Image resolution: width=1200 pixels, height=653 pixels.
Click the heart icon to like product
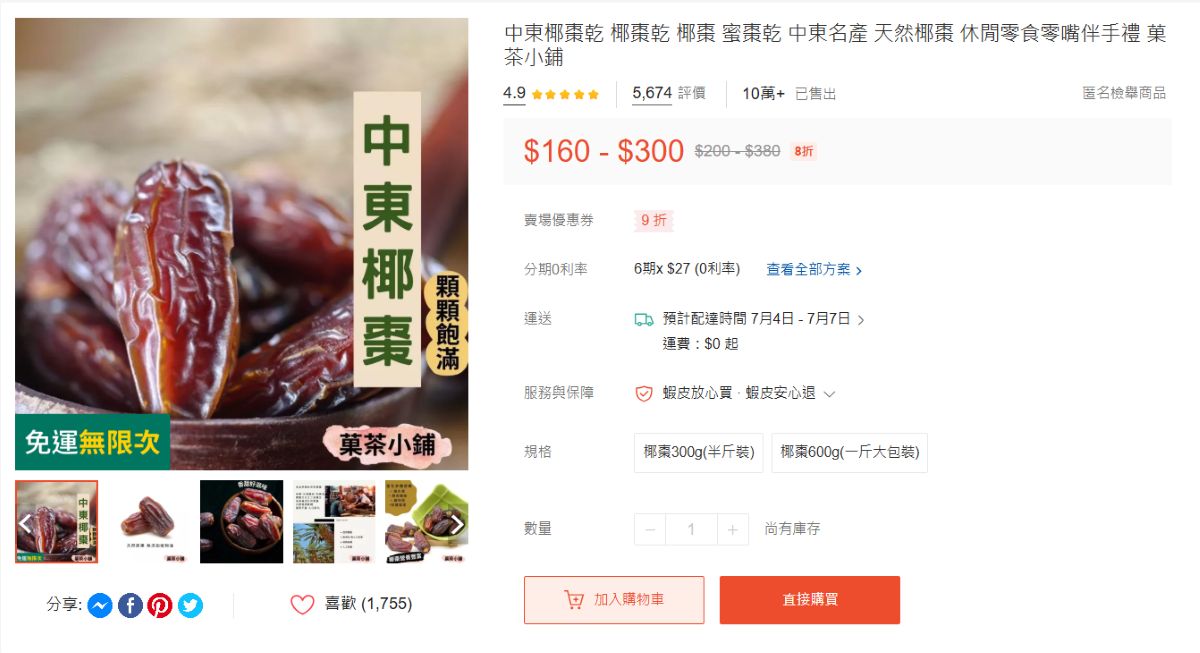(302, 604)
